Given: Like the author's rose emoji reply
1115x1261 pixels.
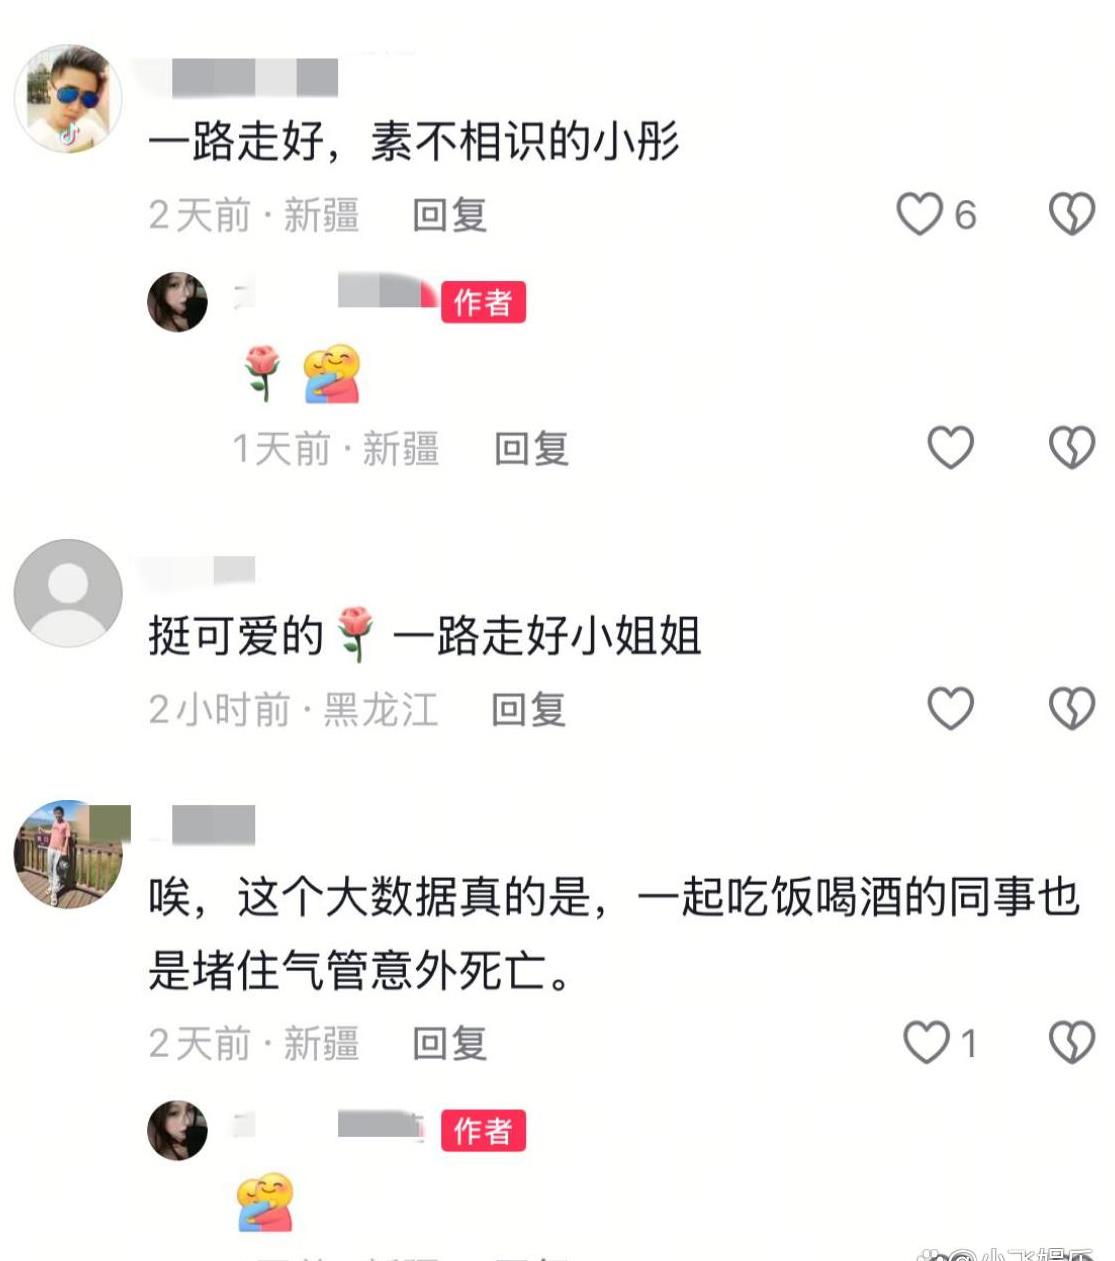Looking at the screenshot, I should pos(950,447).
